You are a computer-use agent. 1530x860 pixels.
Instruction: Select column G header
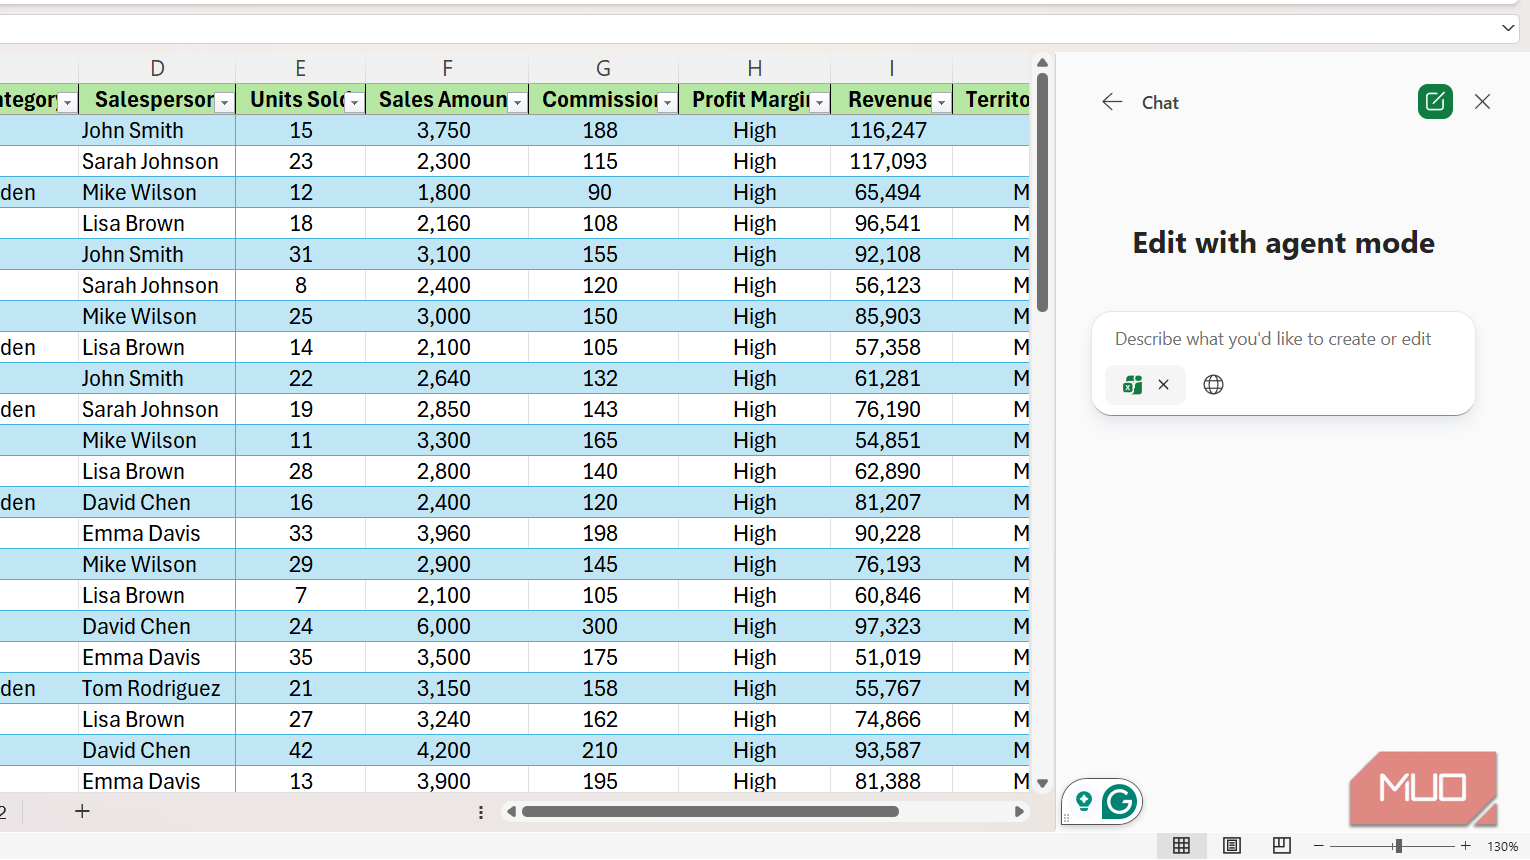click(x=603, y=68)
